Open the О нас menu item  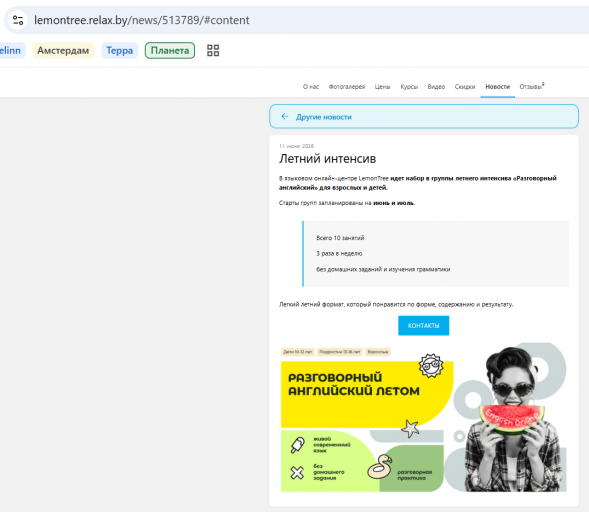311,87
